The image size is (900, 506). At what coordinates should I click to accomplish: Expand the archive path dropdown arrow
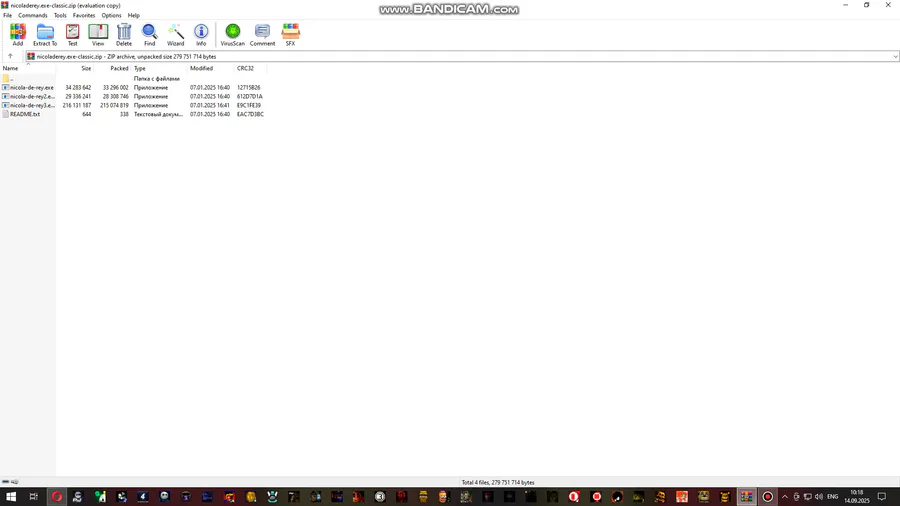tap(895, 57)
